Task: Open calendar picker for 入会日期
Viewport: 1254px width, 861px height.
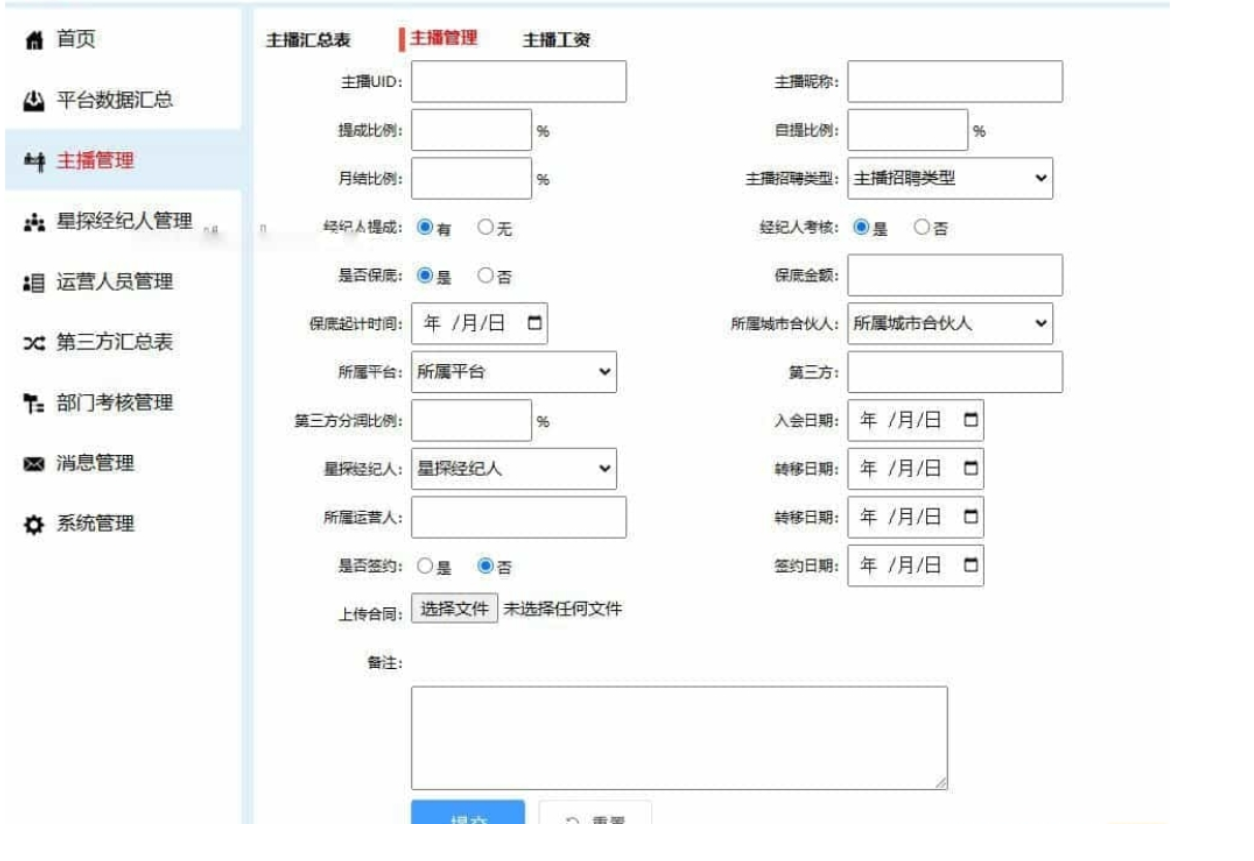Action: coord(970,420)
